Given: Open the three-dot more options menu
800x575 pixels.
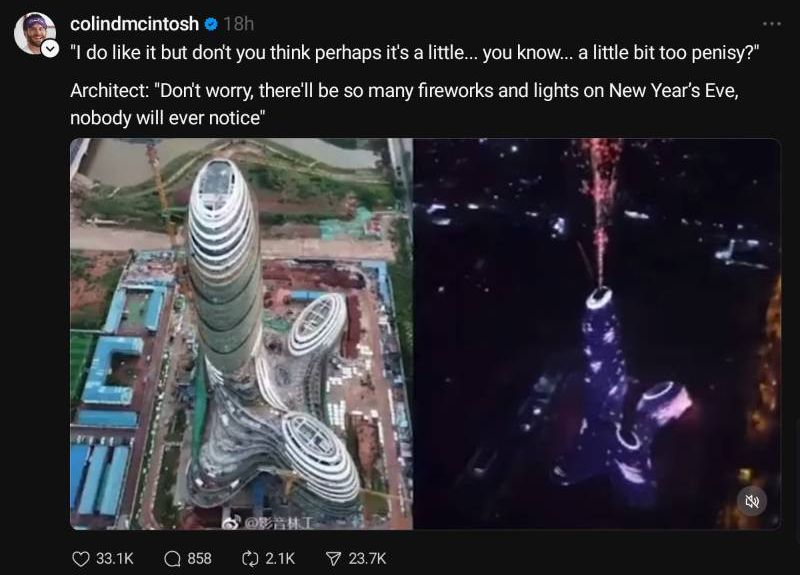Looking at the screenshot, I should pos(771,24).
